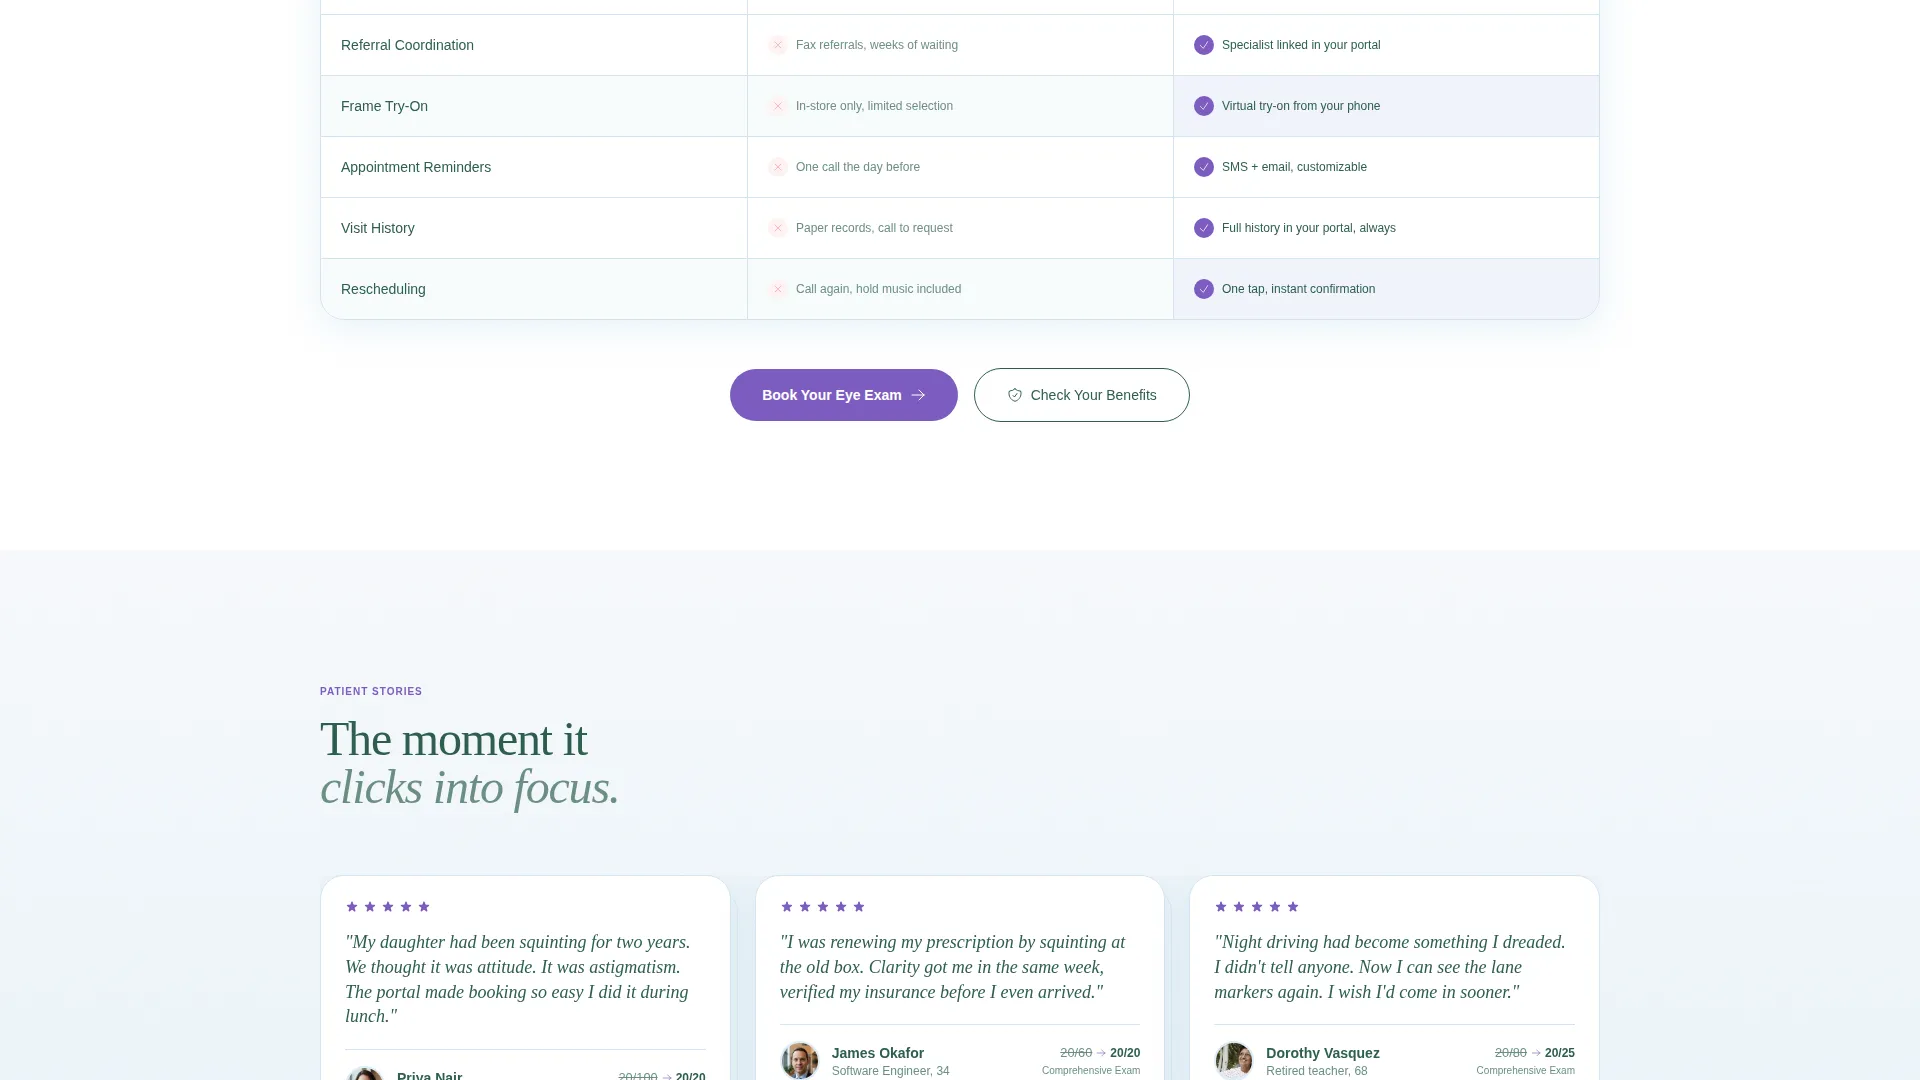The image size is (1920, 1080).
Task: Click the X icon beside Call again, hold music
Action: [x=778, y=289]
